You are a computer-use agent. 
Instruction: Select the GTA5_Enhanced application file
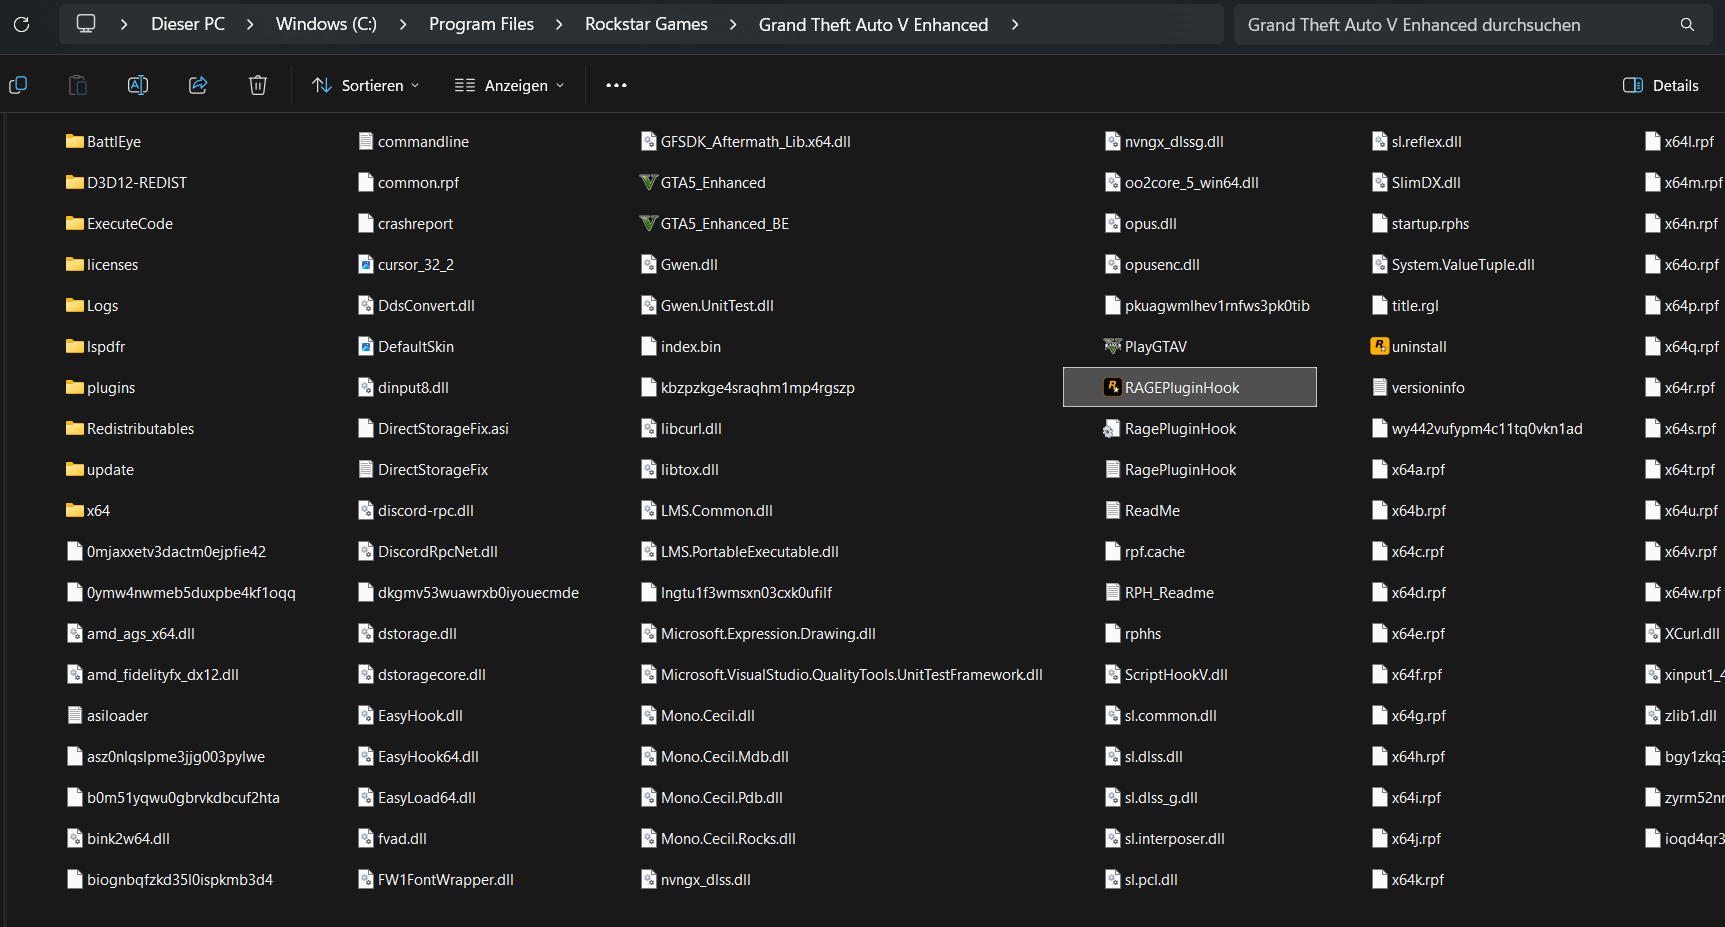click(702, 182)
